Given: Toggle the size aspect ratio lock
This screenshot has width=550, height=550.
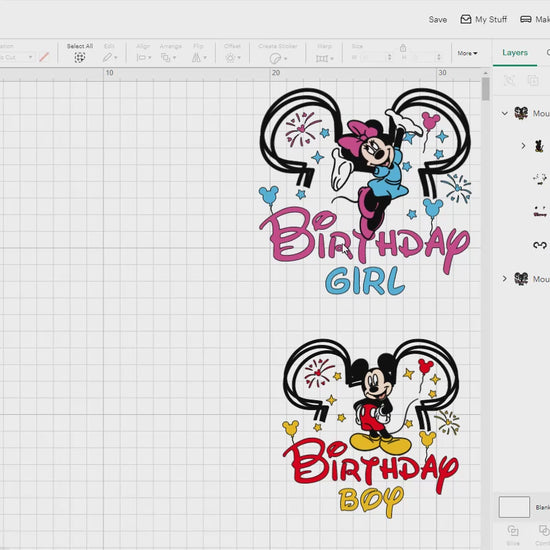Looking at the screenshot, I should [403, 48].
